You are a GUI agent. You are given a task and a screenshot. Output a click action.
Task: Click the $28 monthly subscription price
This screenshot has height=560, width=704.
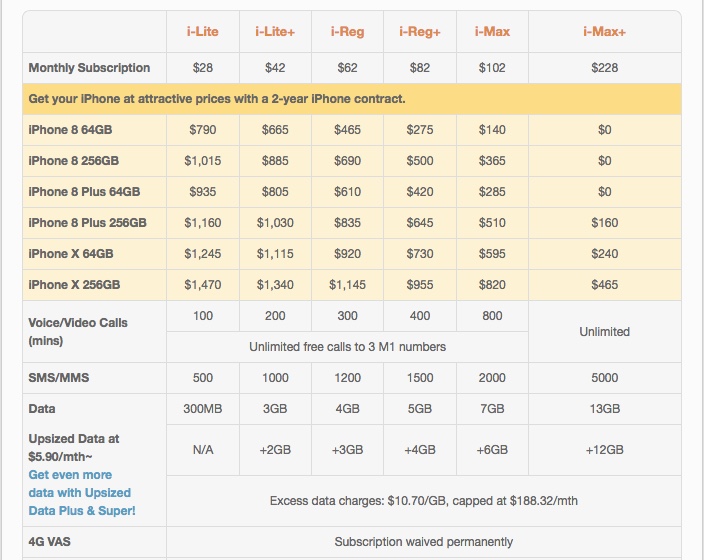click(x=202, y=68)
